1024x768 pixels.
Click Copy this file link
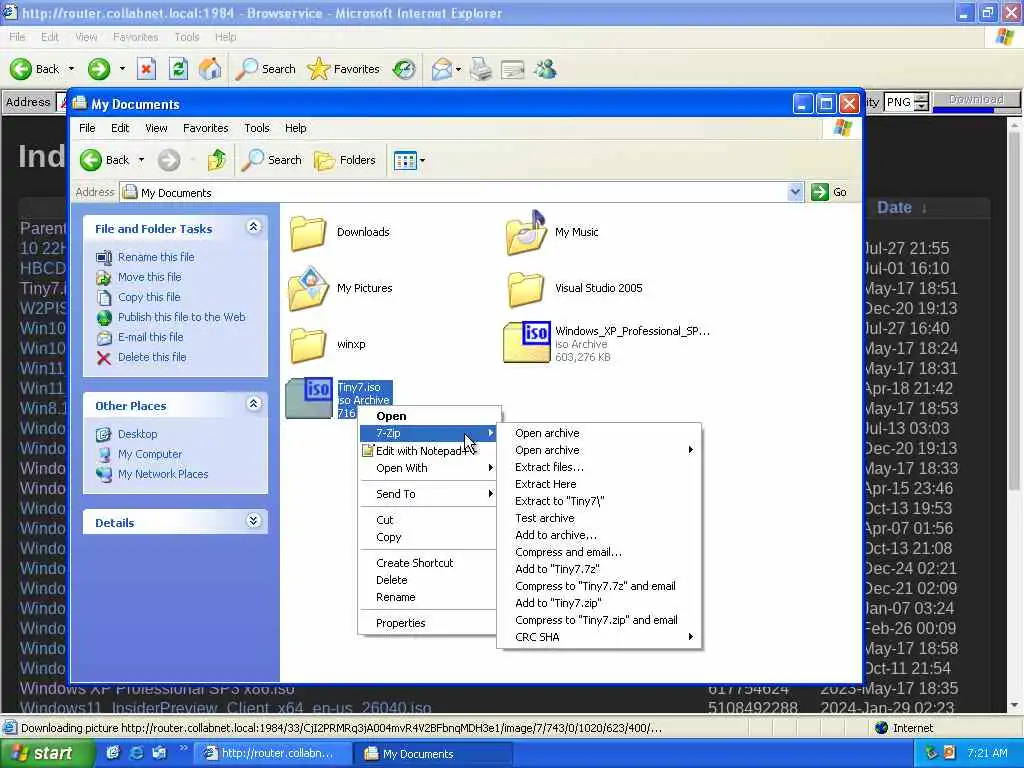(149, 296)
